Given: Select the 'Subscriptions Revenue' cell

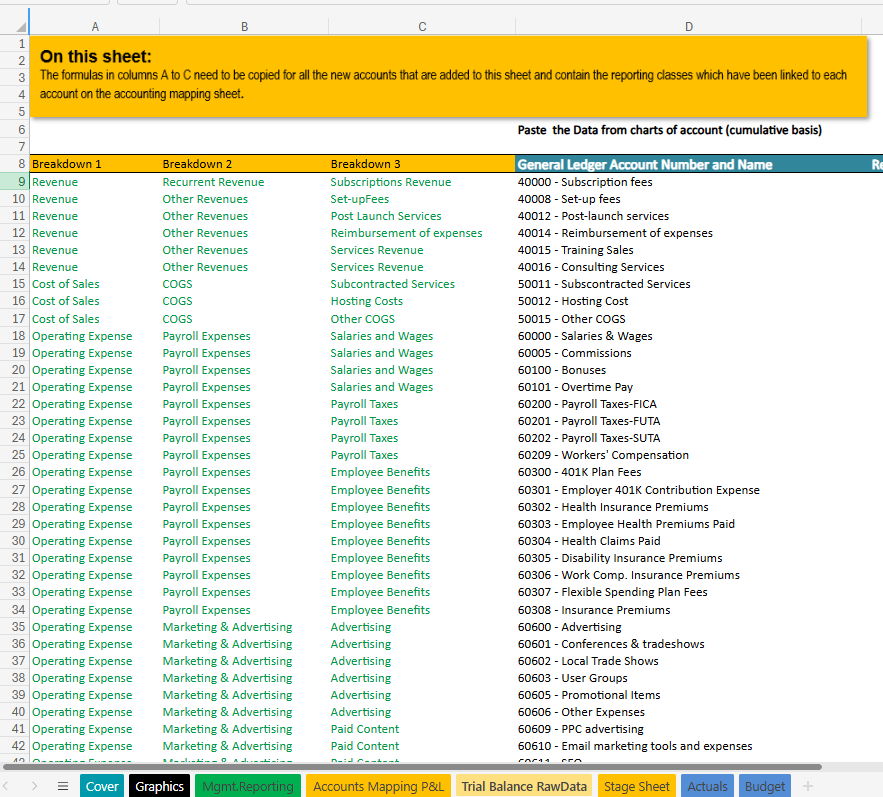Looking at the screenshot, I should (x=422, y=182).
